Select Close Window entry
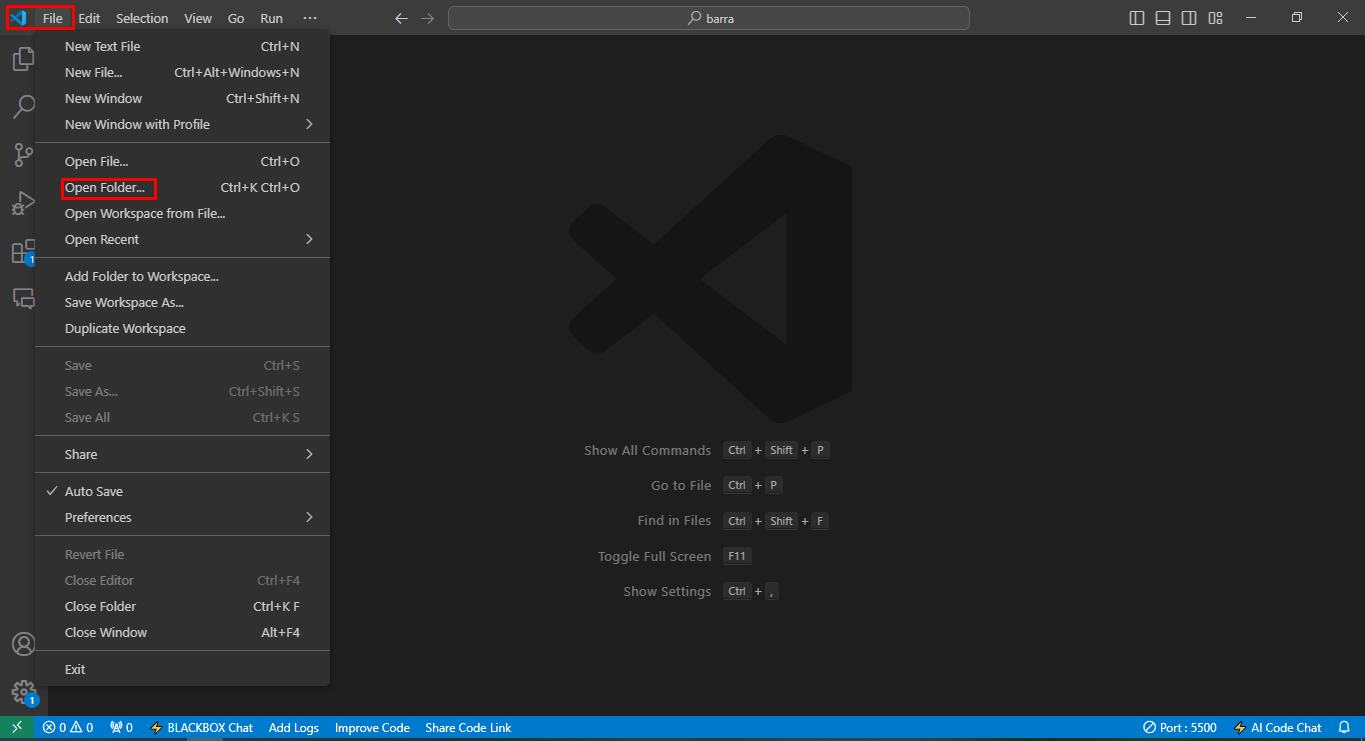The image size is (1365, 741). coord(182,633)
